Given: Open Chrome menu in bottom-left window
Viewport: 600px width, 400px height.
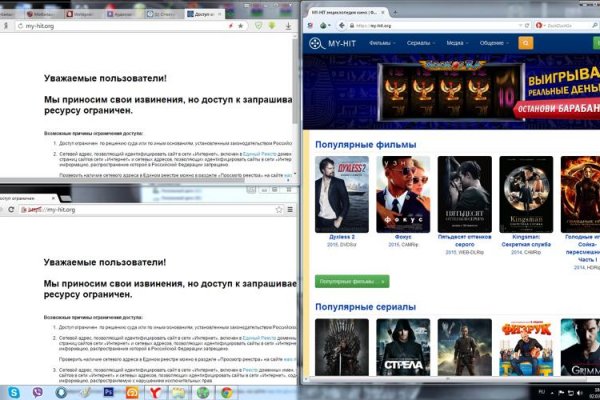Looking at the screenshot, I should (291, 211).
